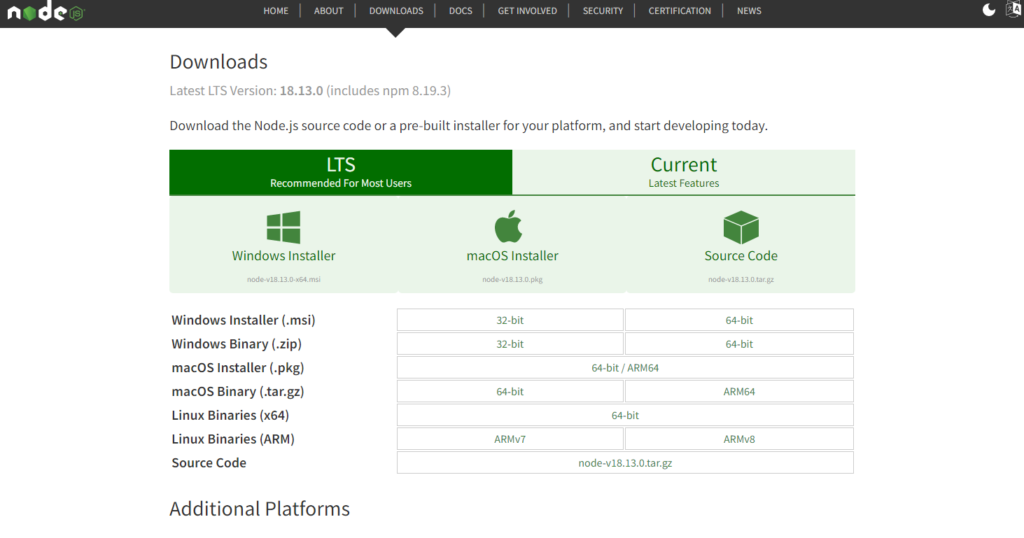Download Linux Binaries (x64) 64-bit

click(x=625, y=415)
